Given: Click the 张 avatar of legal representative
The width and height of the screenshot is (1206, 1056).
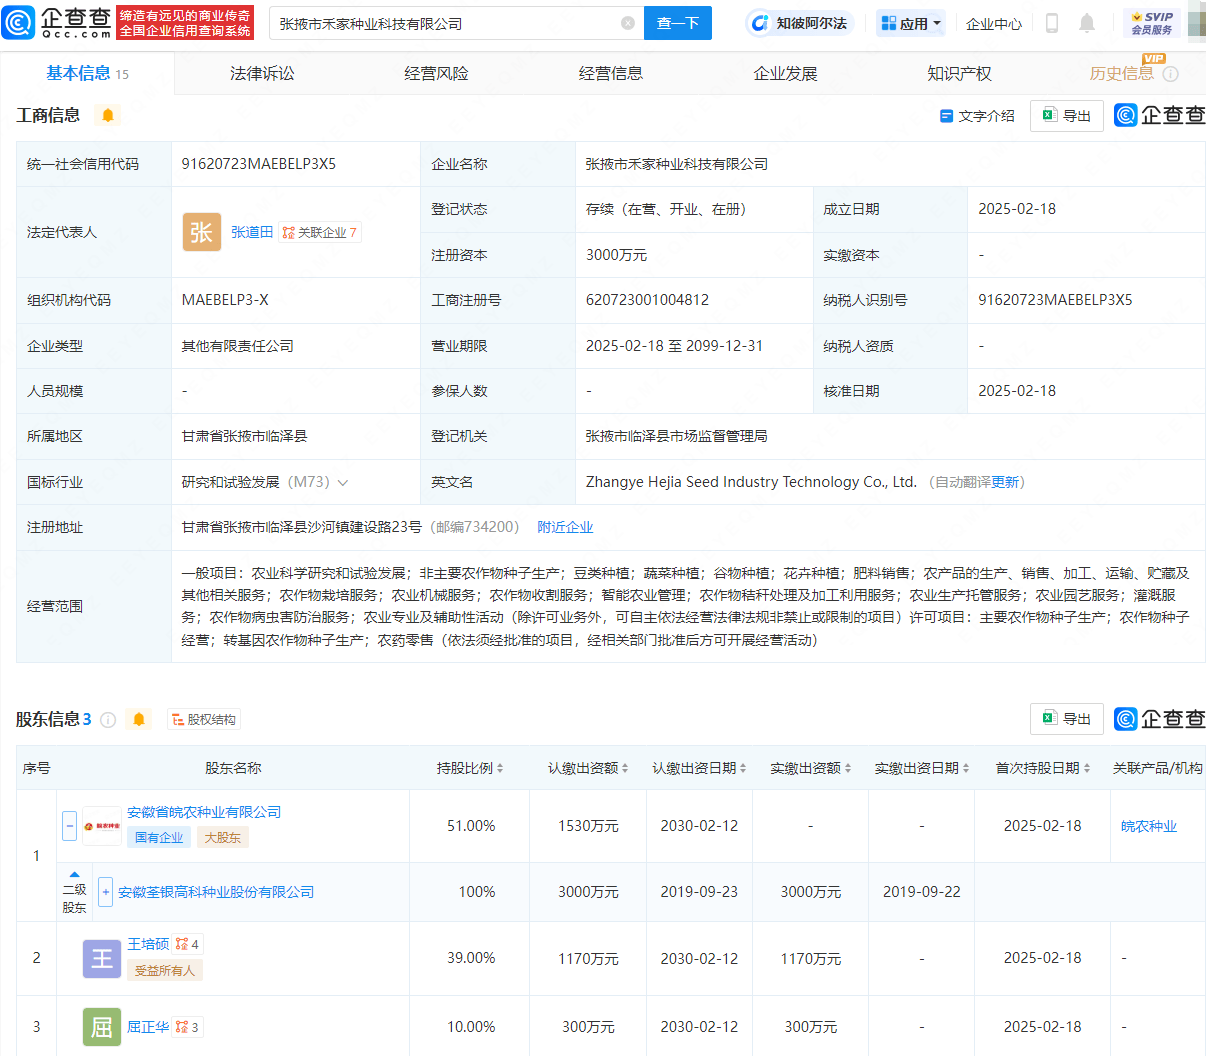Looking at the screenshot, I should (x=201, y=232).
